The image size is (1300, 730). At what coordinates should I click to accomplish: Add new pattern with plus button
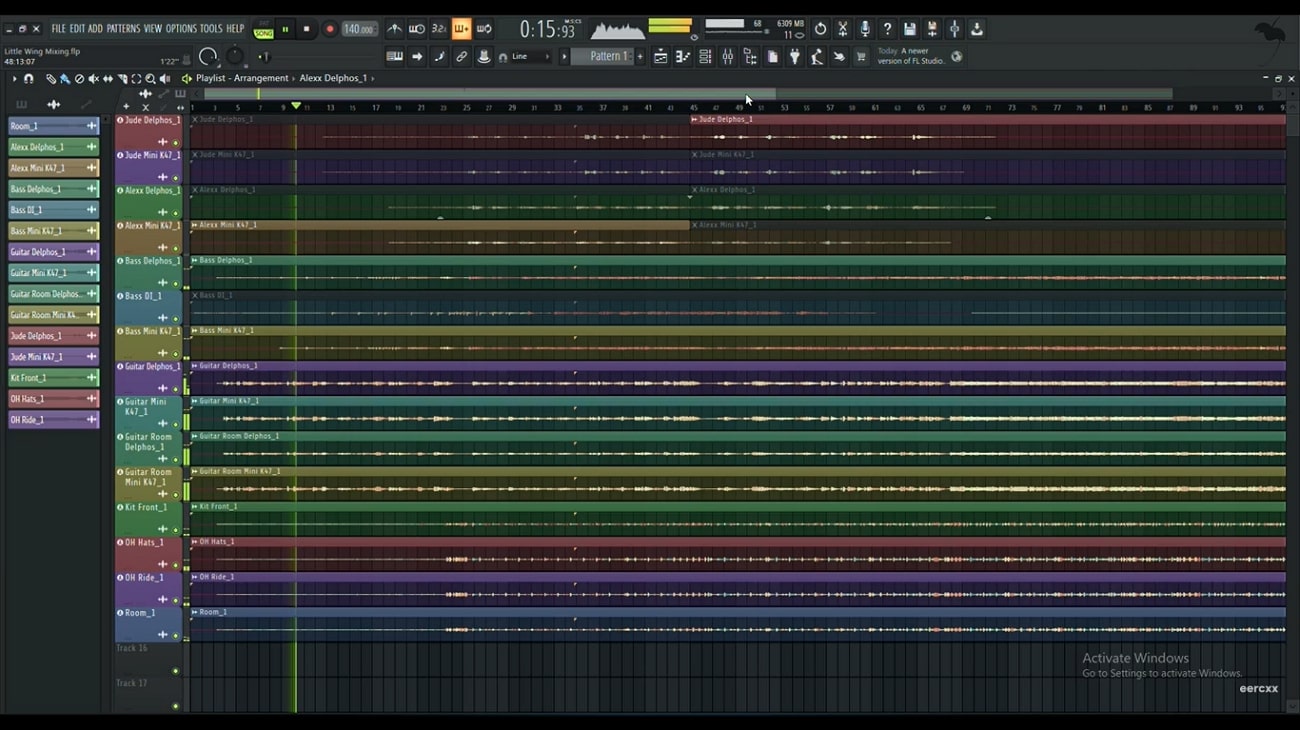640,57
